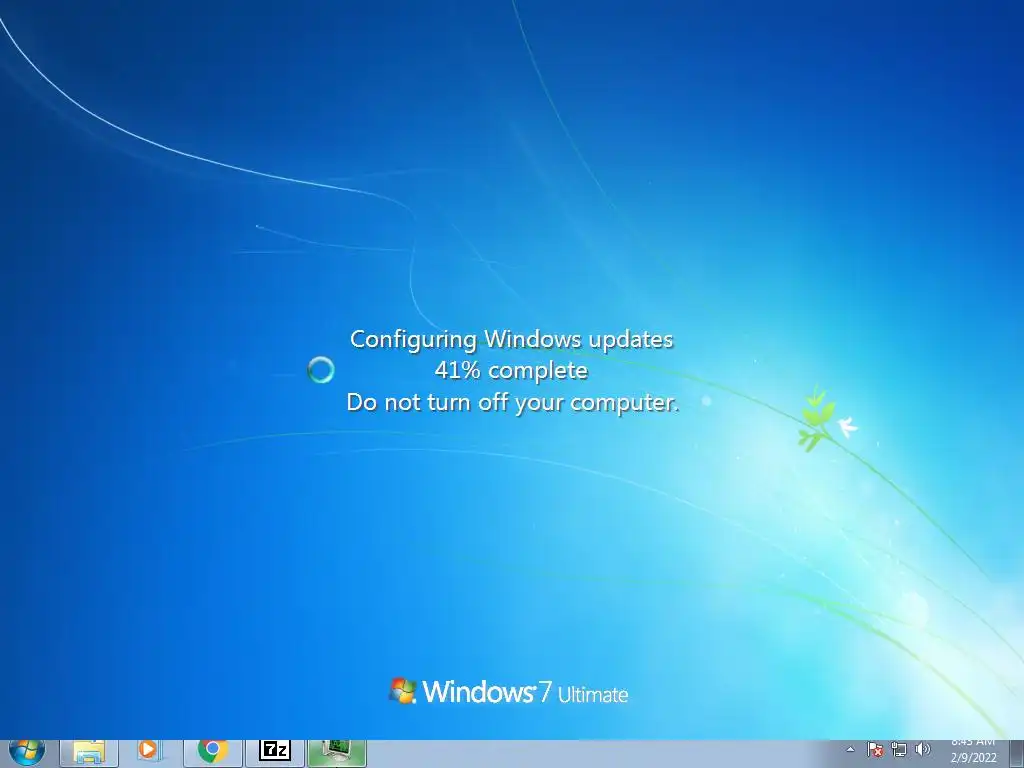Show hidden system tray icons arrow
The width and height of the screenshot is (1024, 768).
click(850, 750)
